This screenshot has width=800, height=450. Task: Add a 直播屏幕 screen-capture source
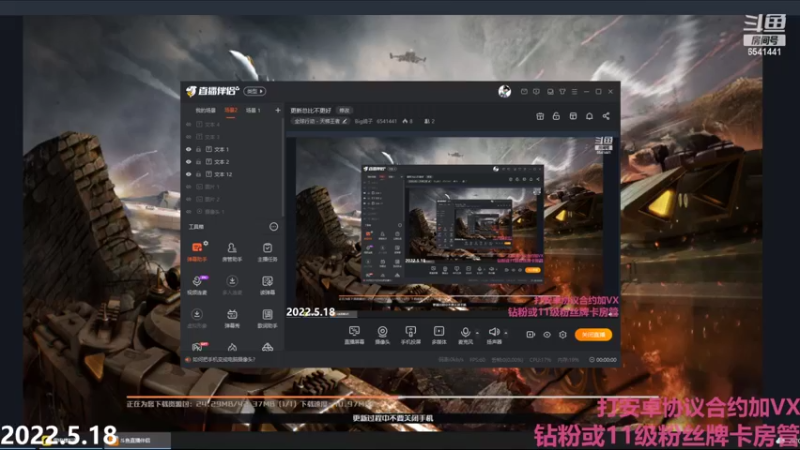click(354, 335)
